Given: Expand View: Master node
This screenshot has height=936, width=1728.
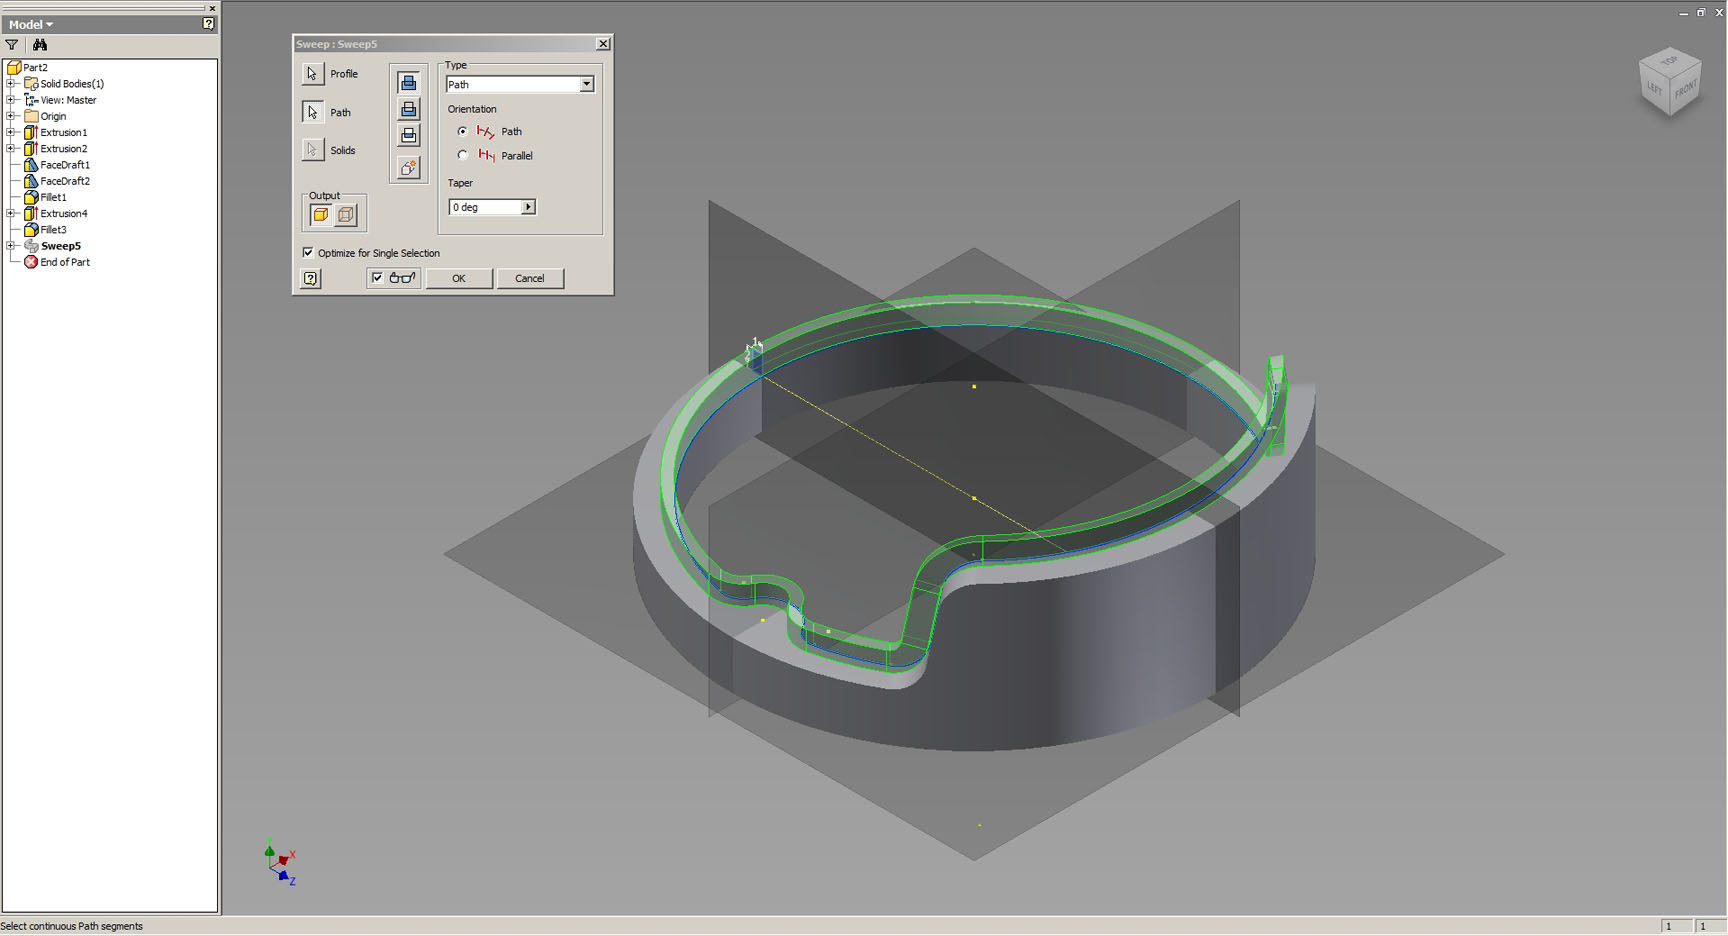Looking at the screenshot, I should 11,100.
